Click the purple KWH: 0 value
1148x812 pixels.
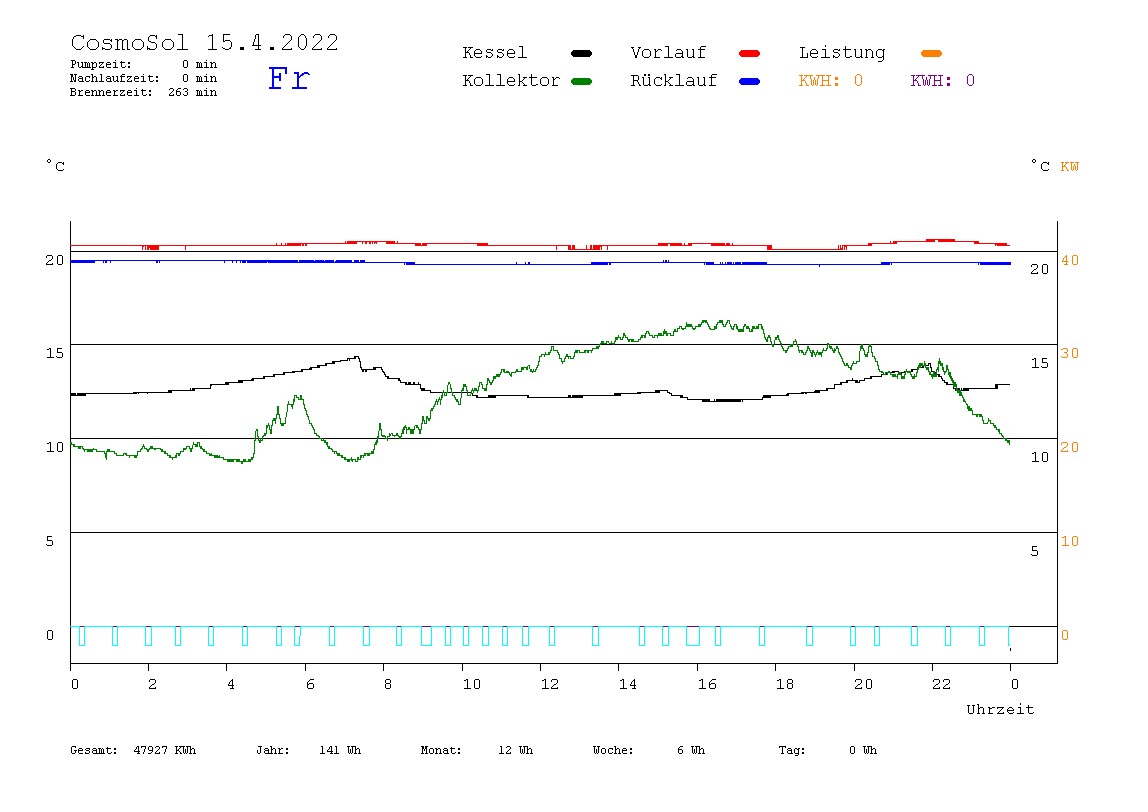click(942, 81)
